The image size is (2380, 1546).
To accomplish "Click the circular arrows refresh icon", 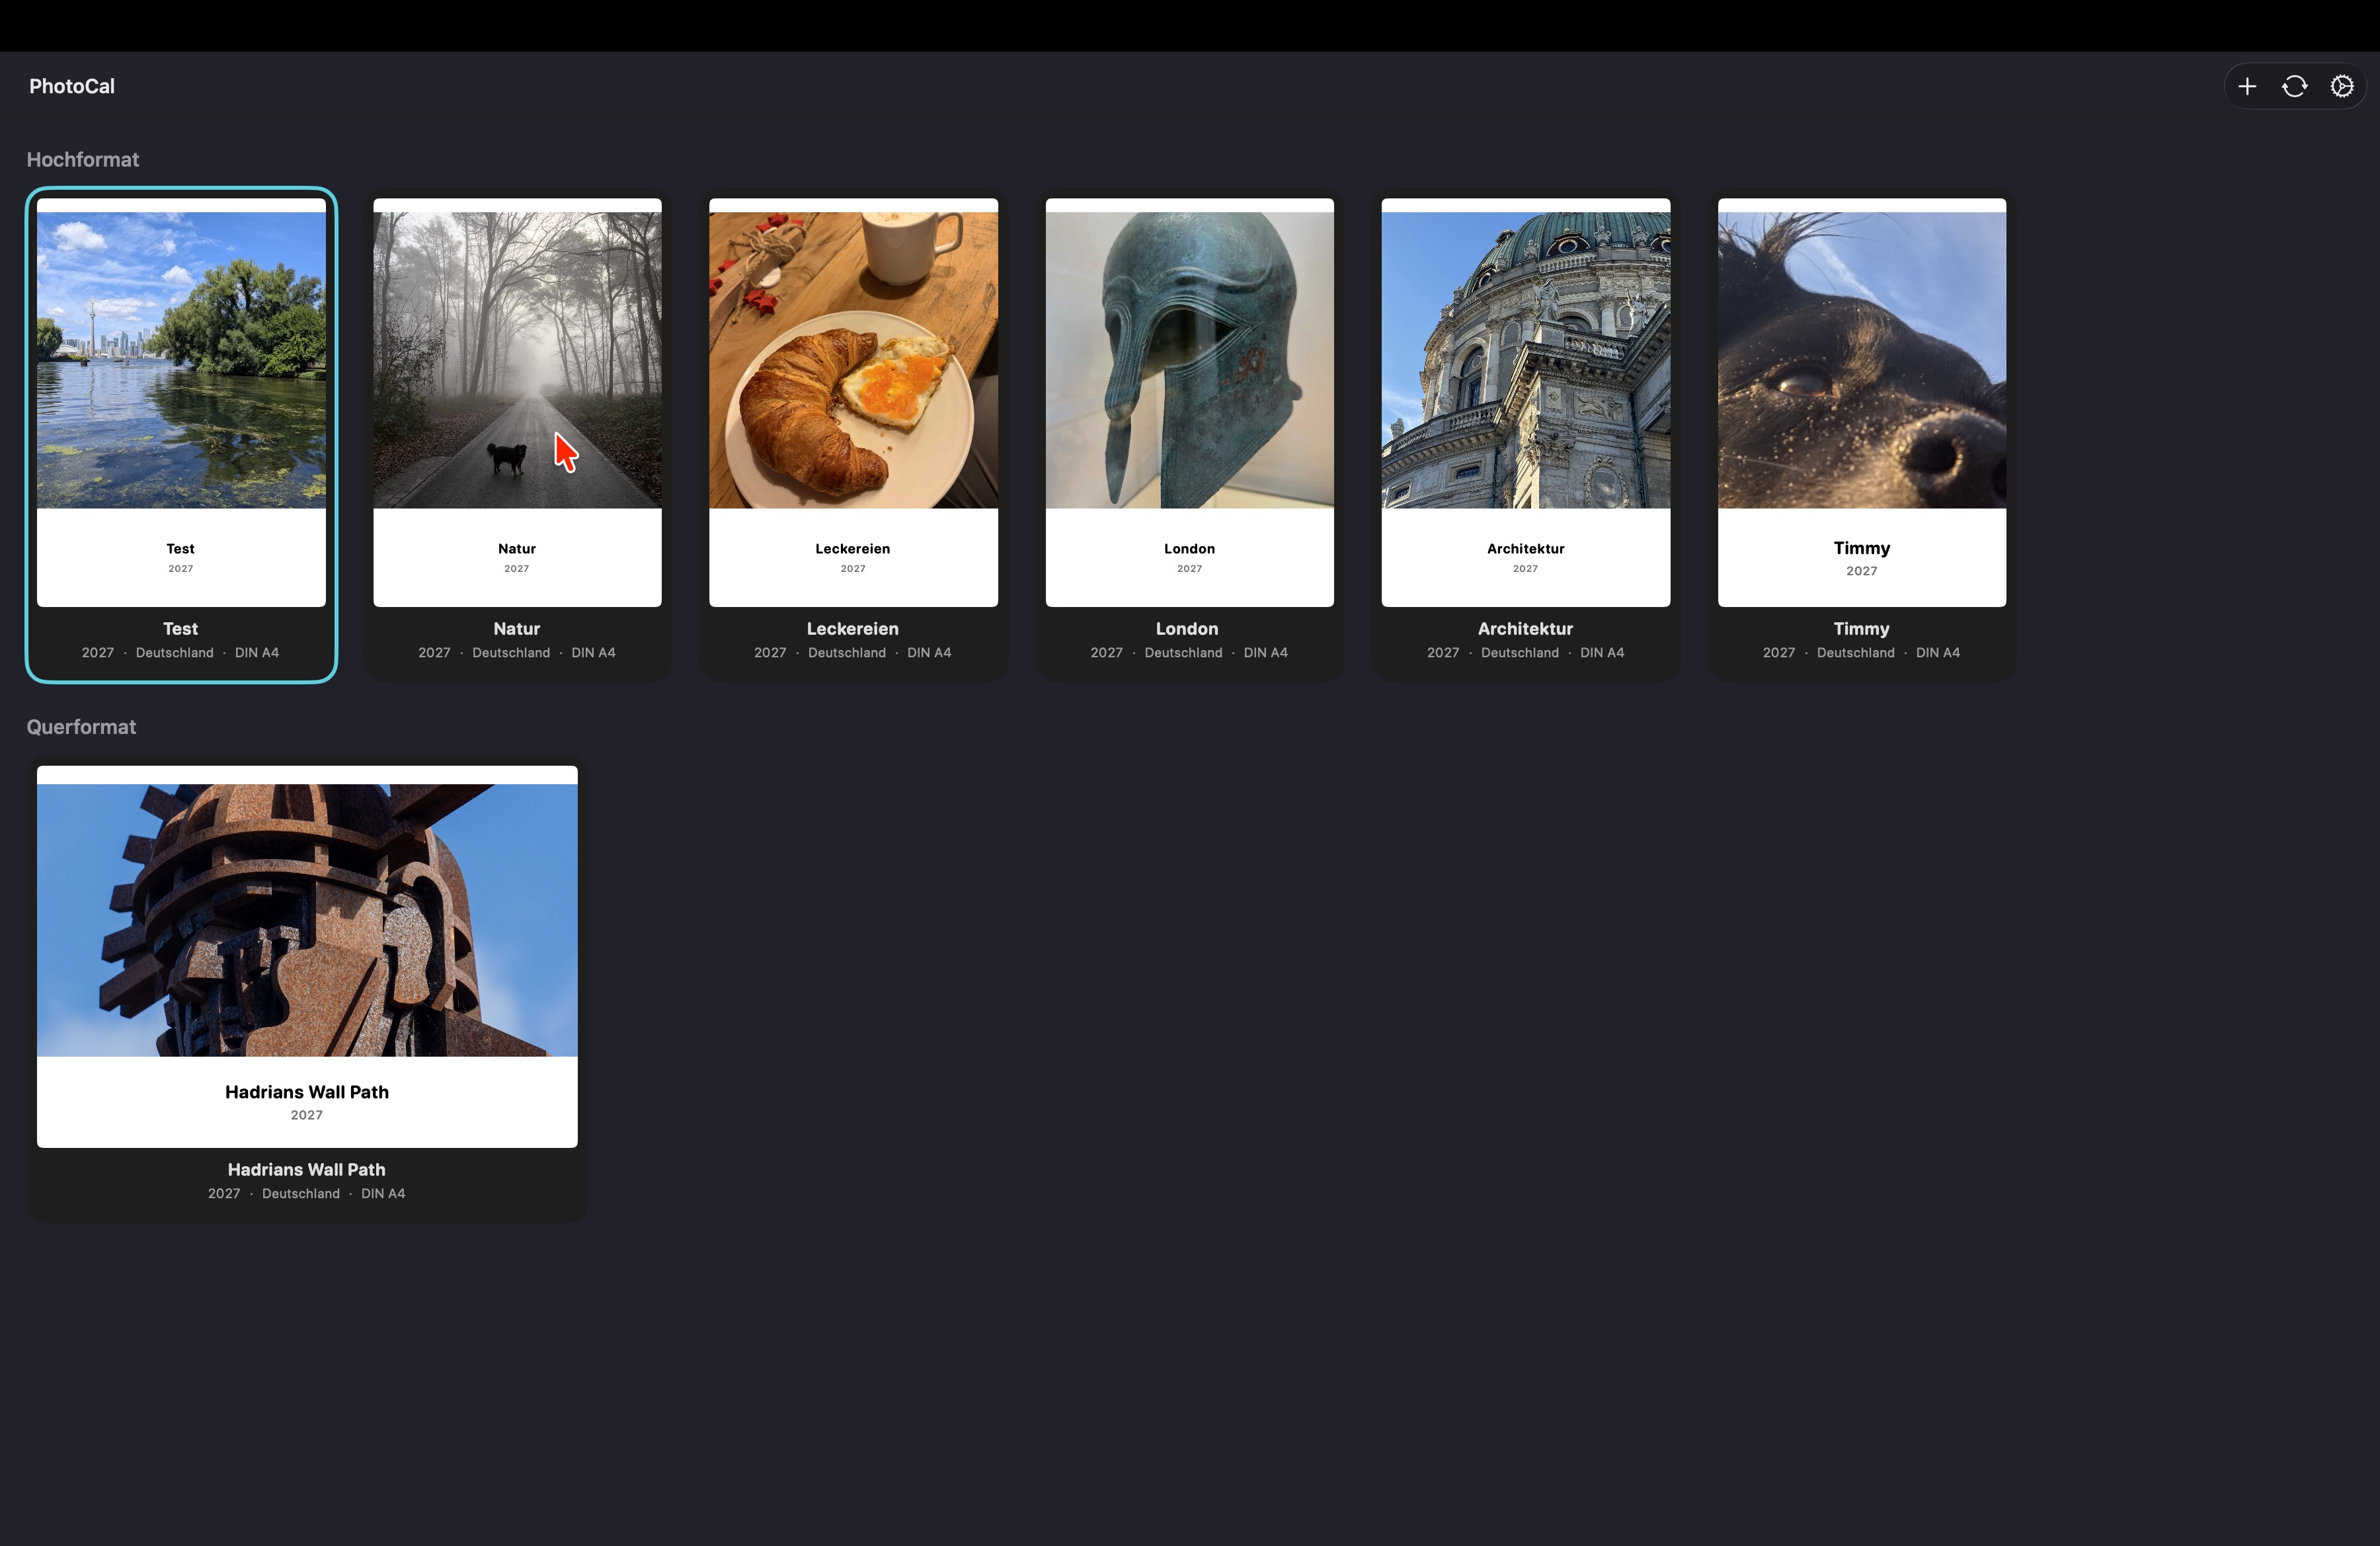I will [2294, 86].
